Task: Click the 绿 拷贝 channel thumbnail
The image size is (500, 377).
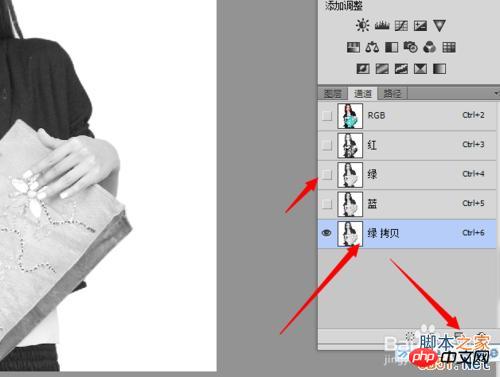Action: 350,233
